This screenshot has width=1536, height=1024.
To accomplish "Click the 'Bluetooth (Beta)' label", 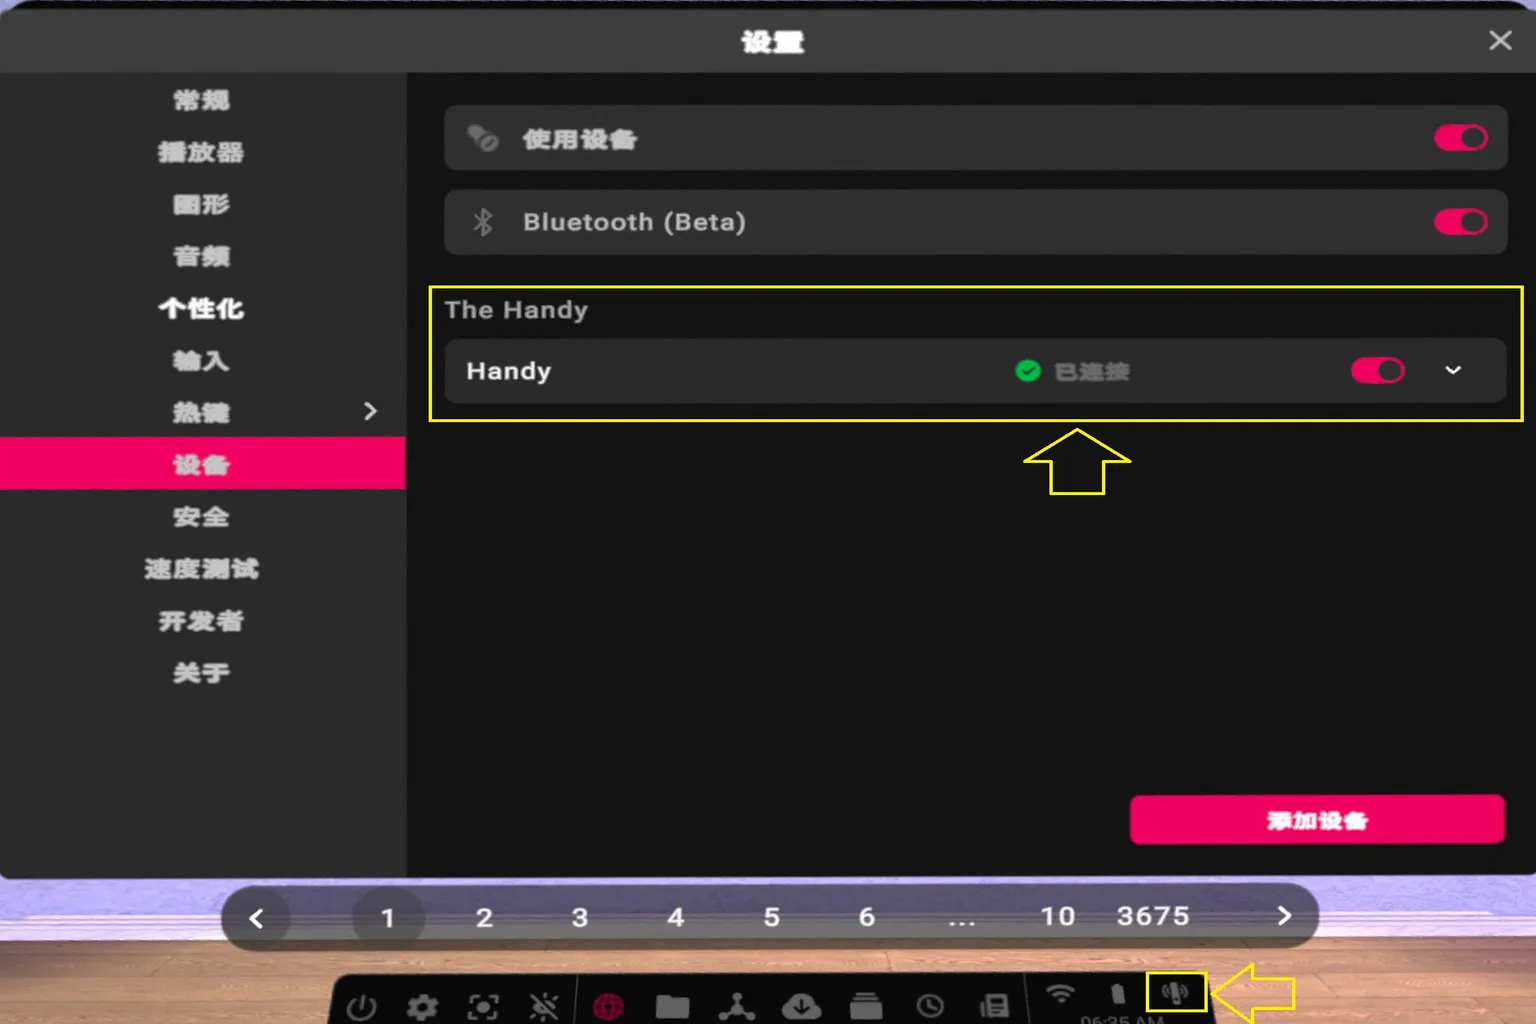I will coord(634,222).
